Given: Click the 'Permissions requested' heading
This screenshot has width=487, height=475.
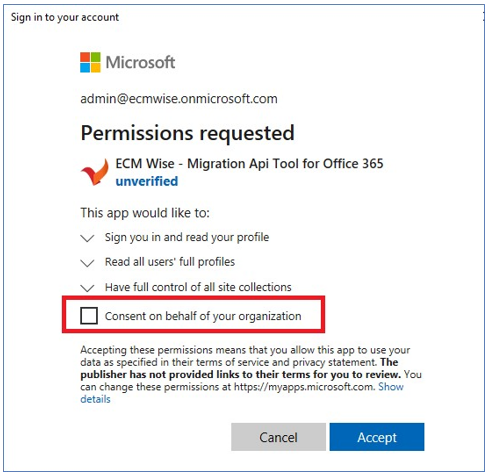Looking at the screenshot, I should click(188, 133).
